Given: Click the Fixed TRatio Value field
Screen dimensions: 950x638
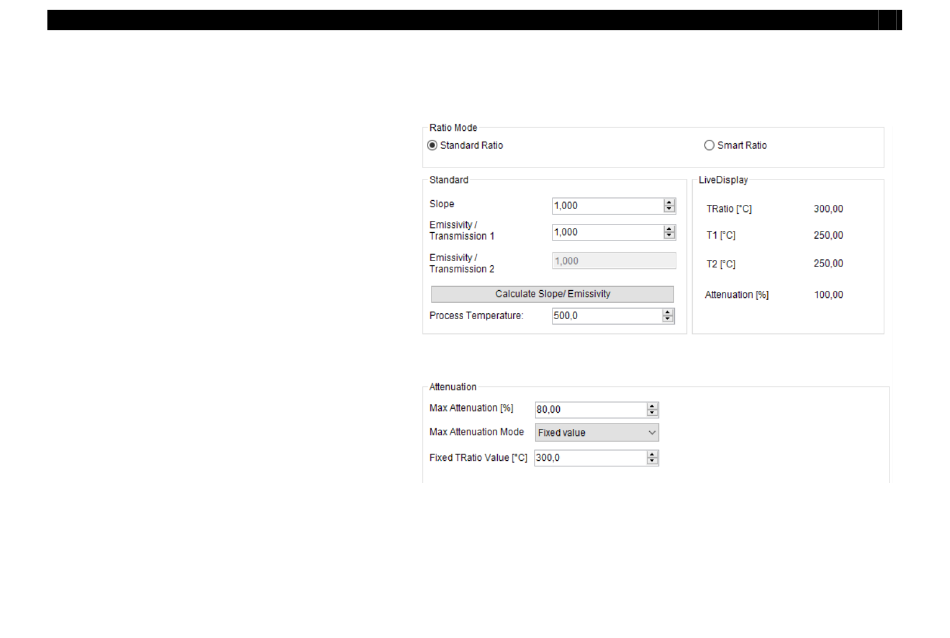Looking at the screenshot, I should [x=591, y=458].
